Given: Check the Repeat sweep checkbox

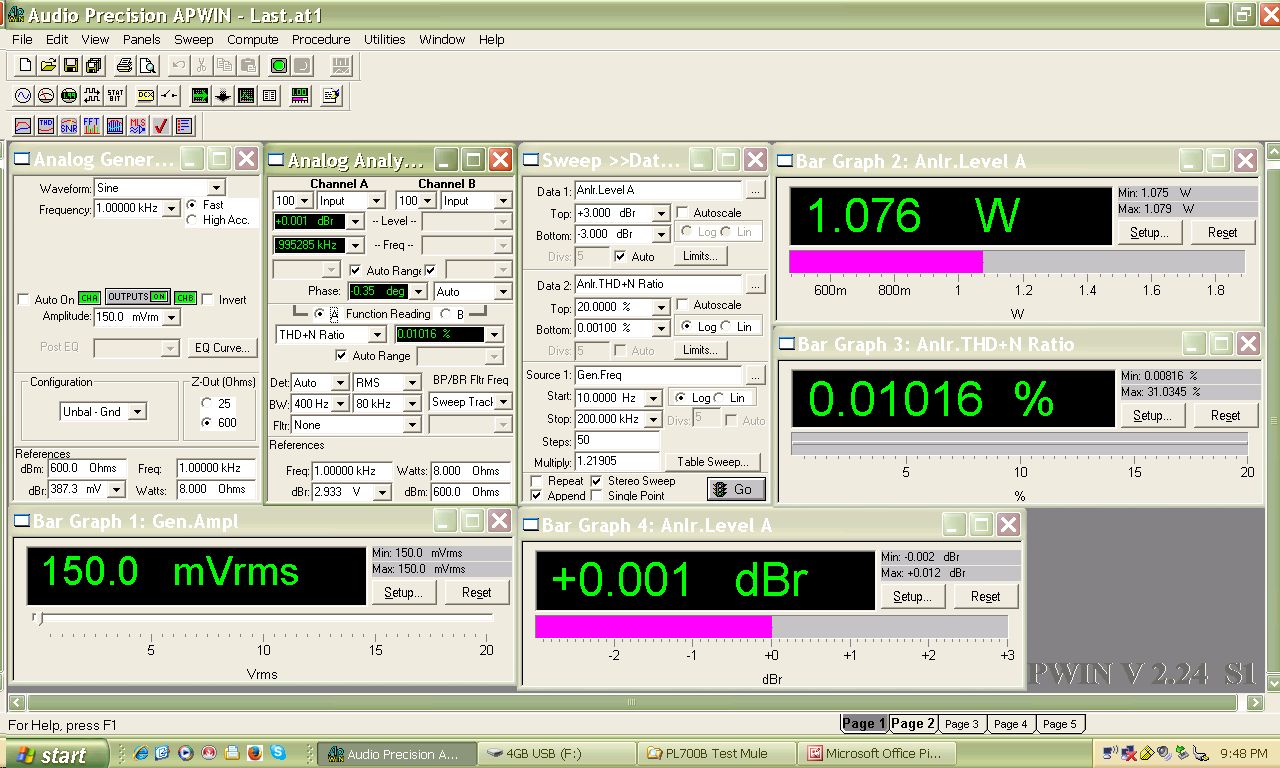Looking at the screenshot, I should click(x=537, y=481).
